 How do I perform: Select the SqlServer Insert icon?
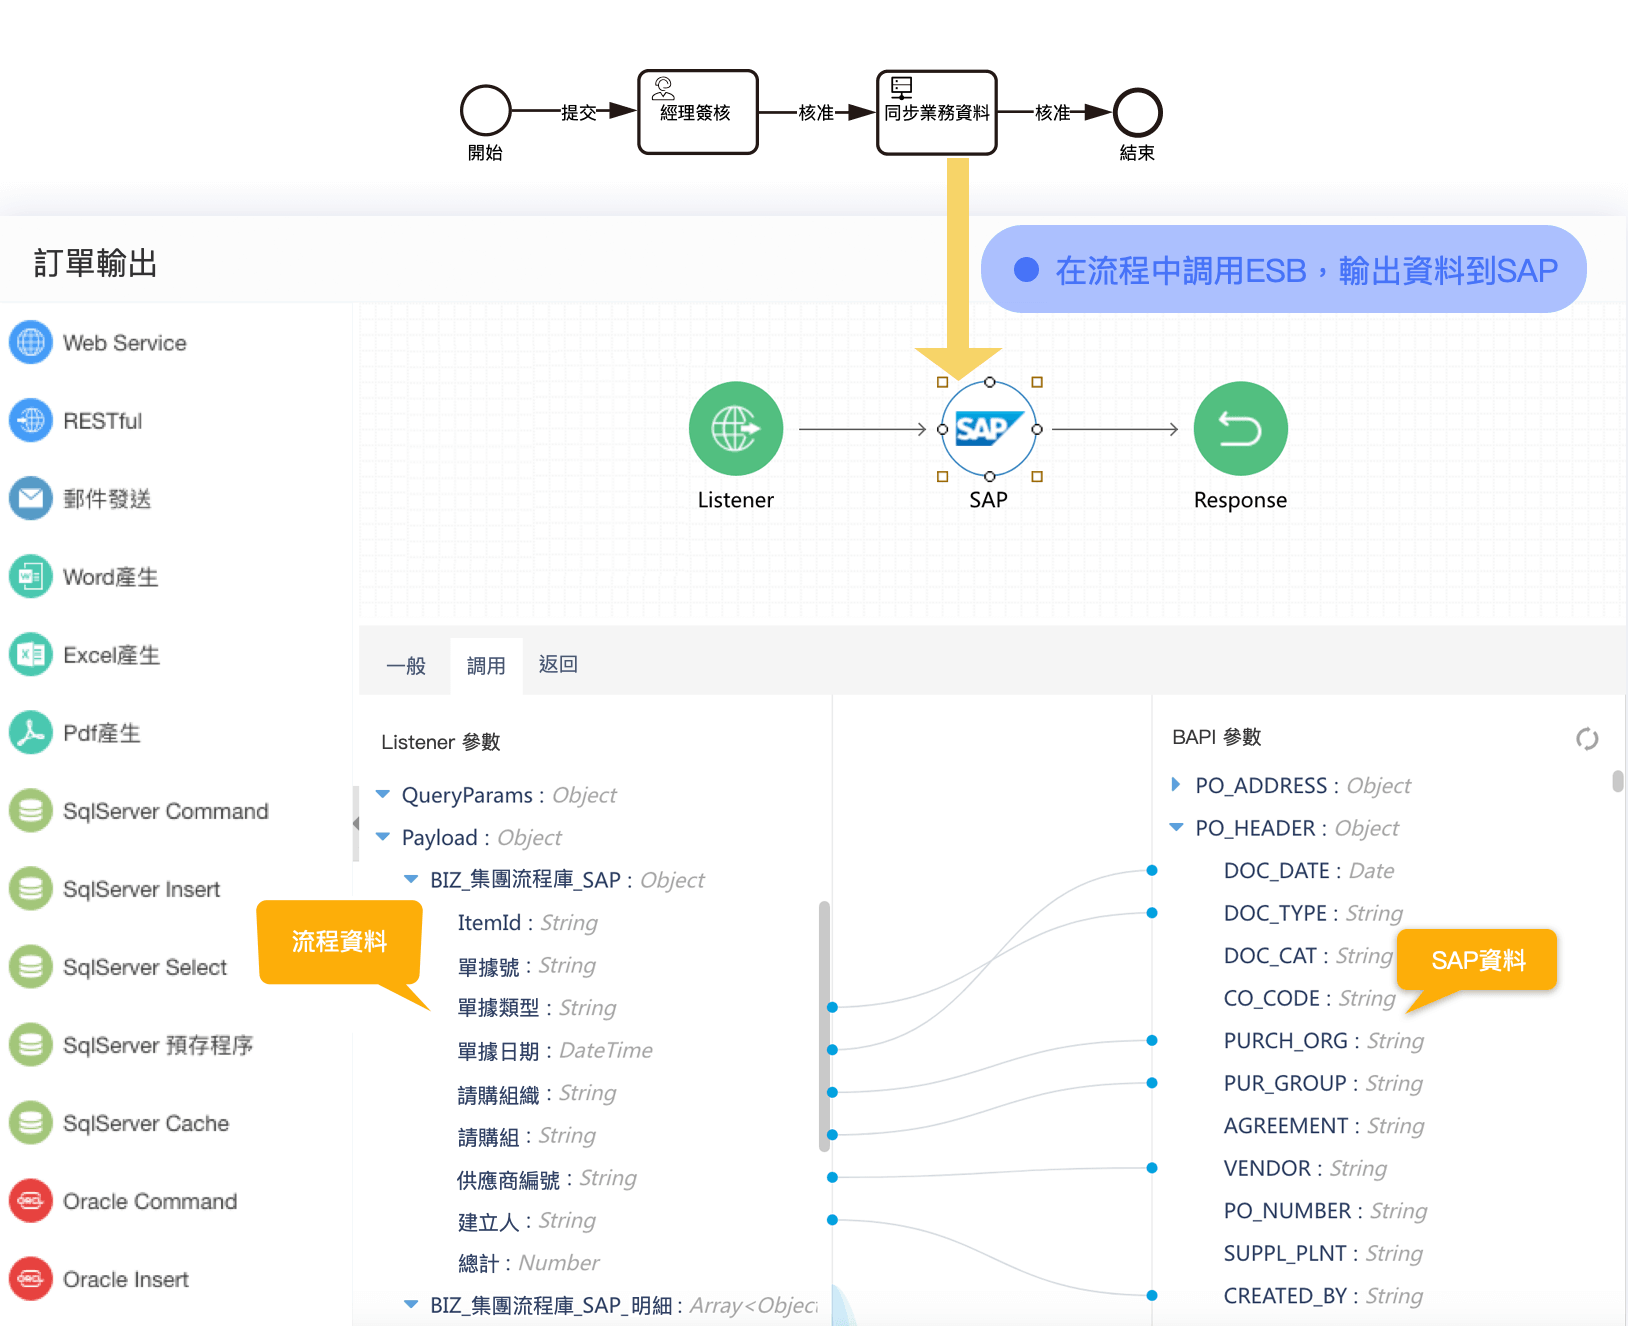click(31, 889)
